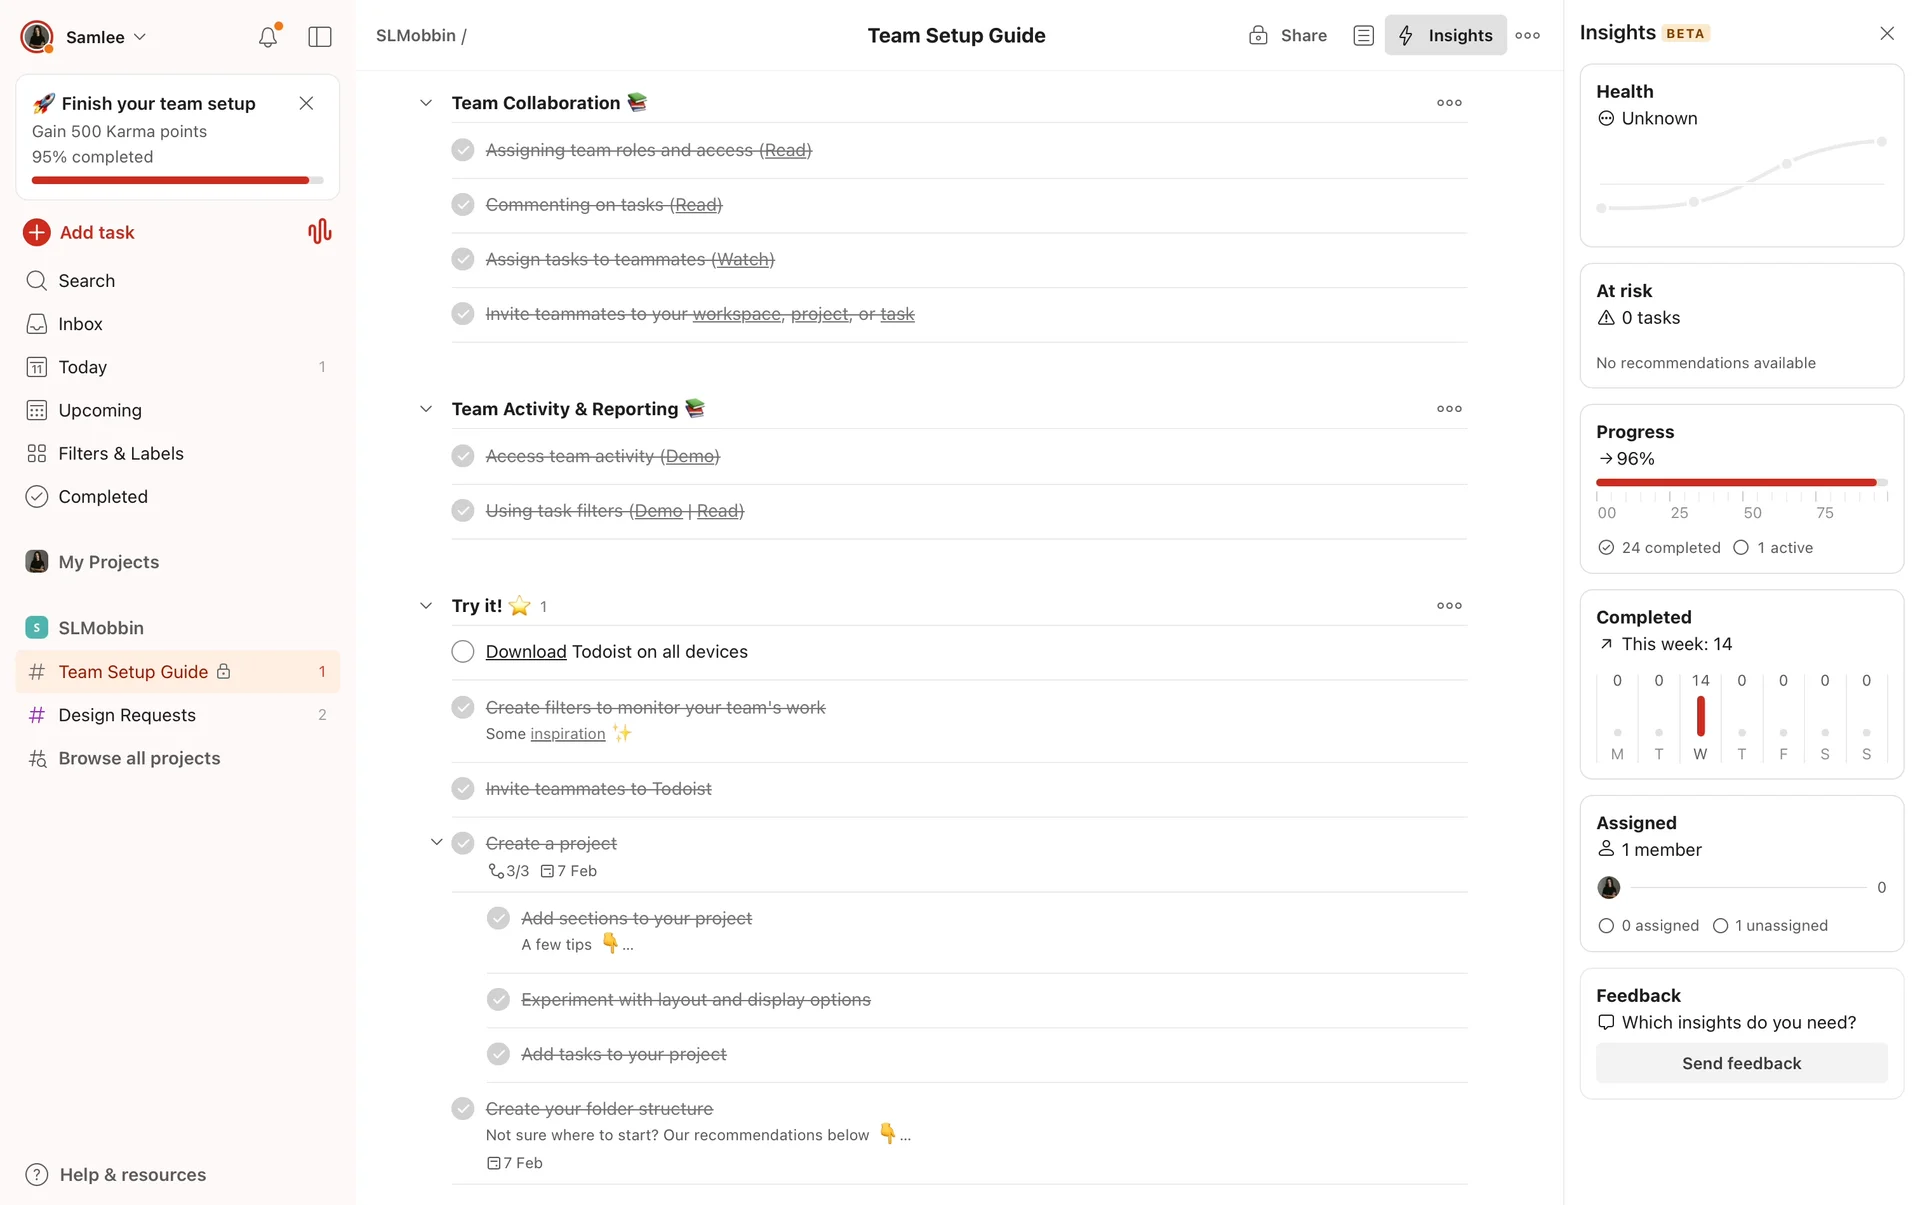
Task: Close the Insights panel
Action: click(1886, 34)
